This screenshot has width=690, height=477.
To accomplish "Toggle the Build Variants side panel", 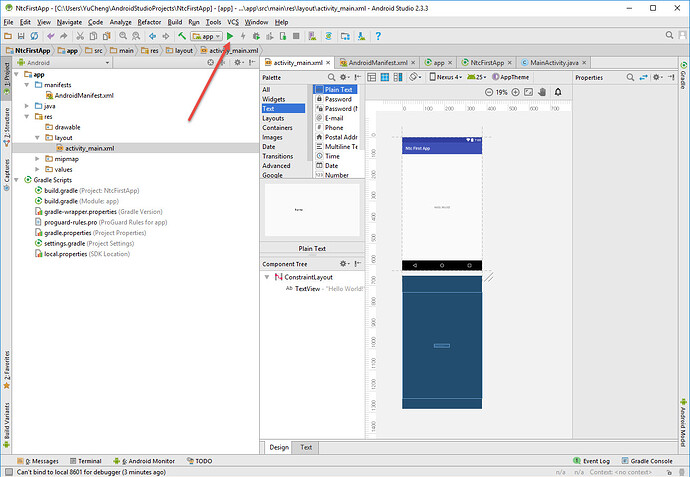I will [x=7, y=425].
